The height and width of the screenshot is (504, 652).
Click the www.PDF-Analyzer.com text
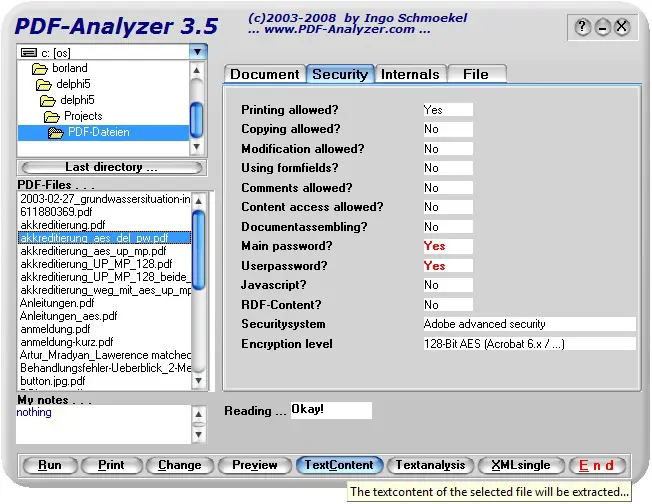(x=340, y=30)
